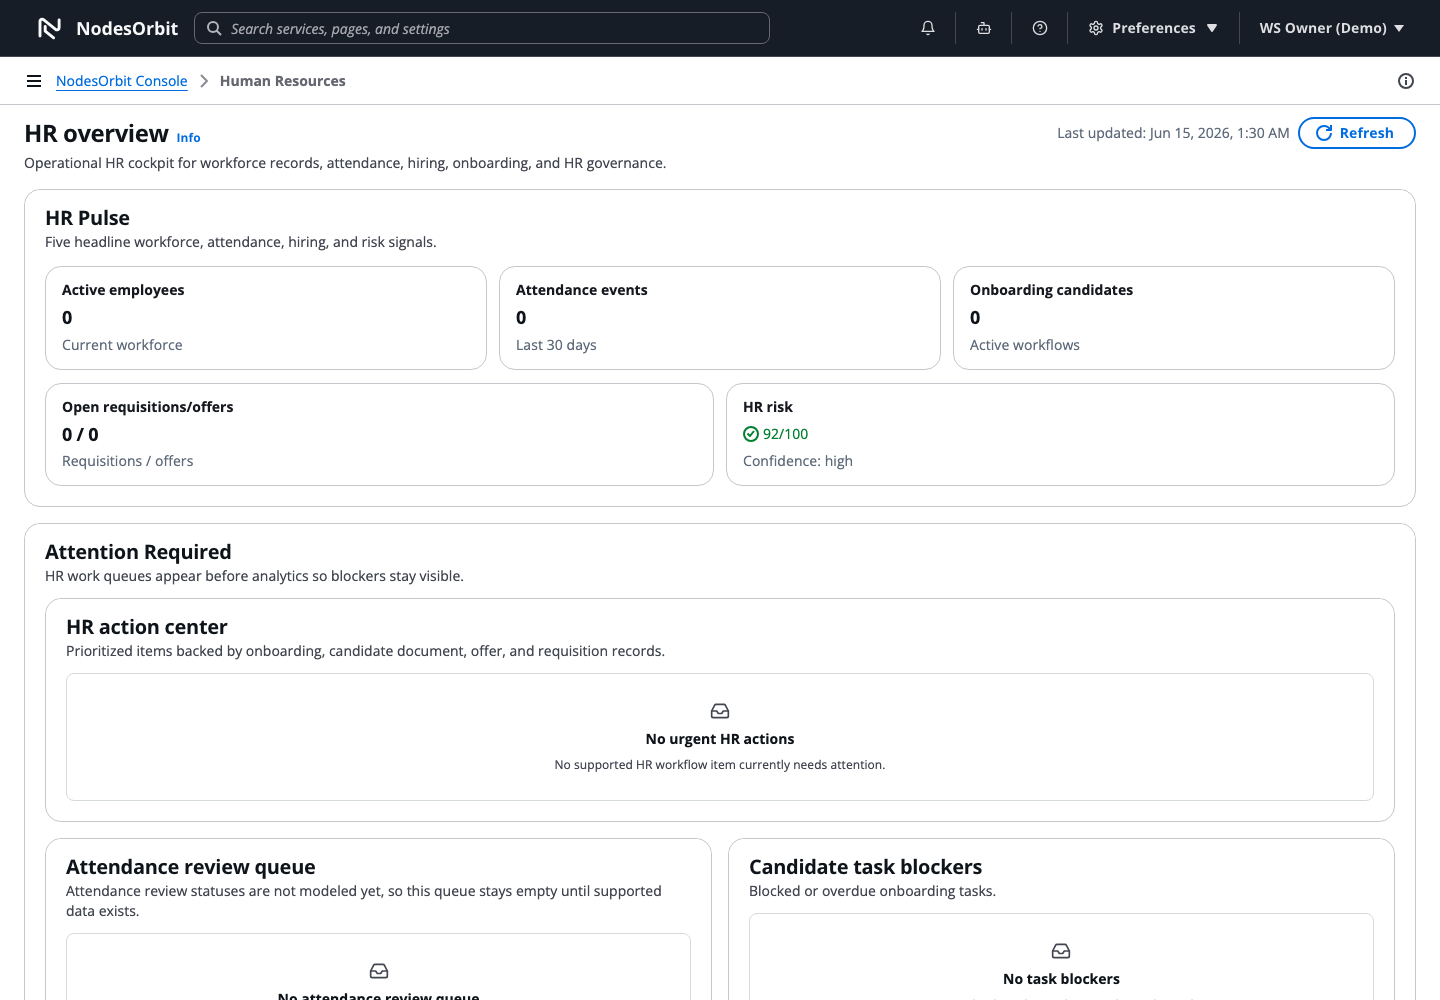
Task: Click the Current workforce label
Action: pyautogui.click(x=122, y=345)
